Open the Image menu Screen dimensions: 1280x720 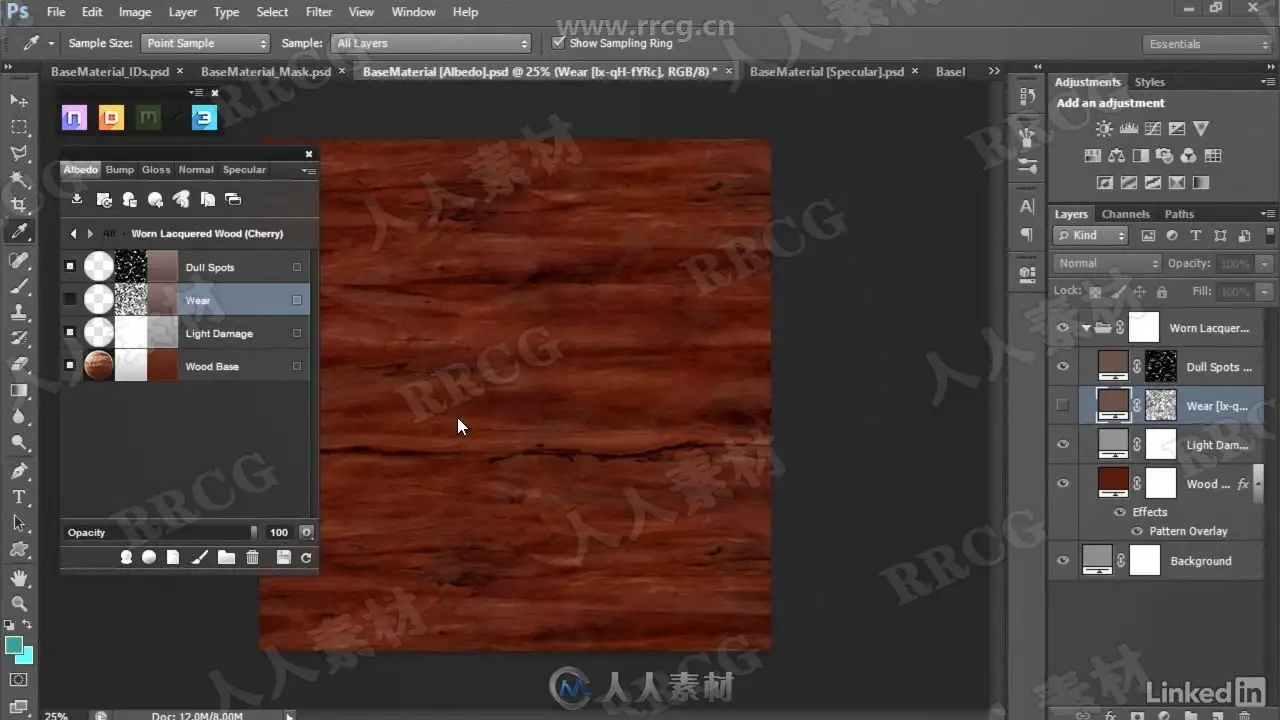click(135, 12)
